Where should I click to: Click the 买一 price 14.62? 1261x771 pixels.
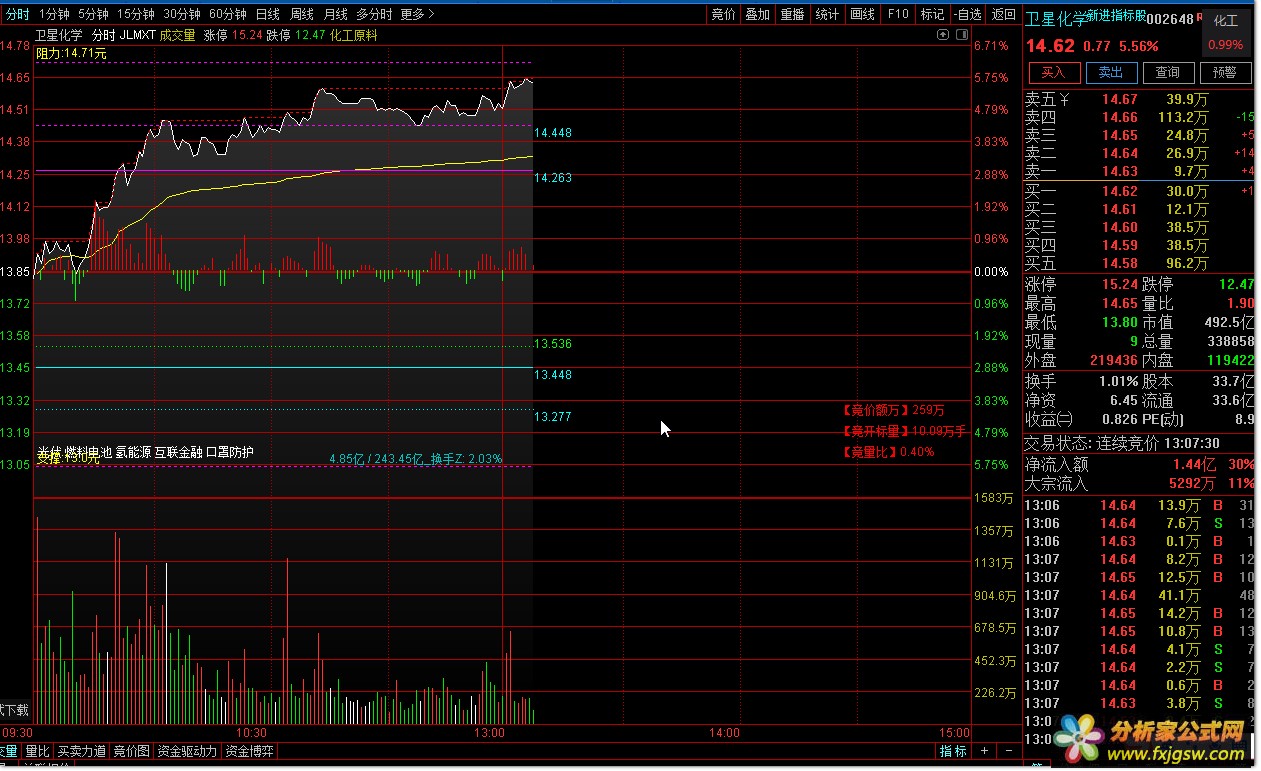click(1120, 191)
